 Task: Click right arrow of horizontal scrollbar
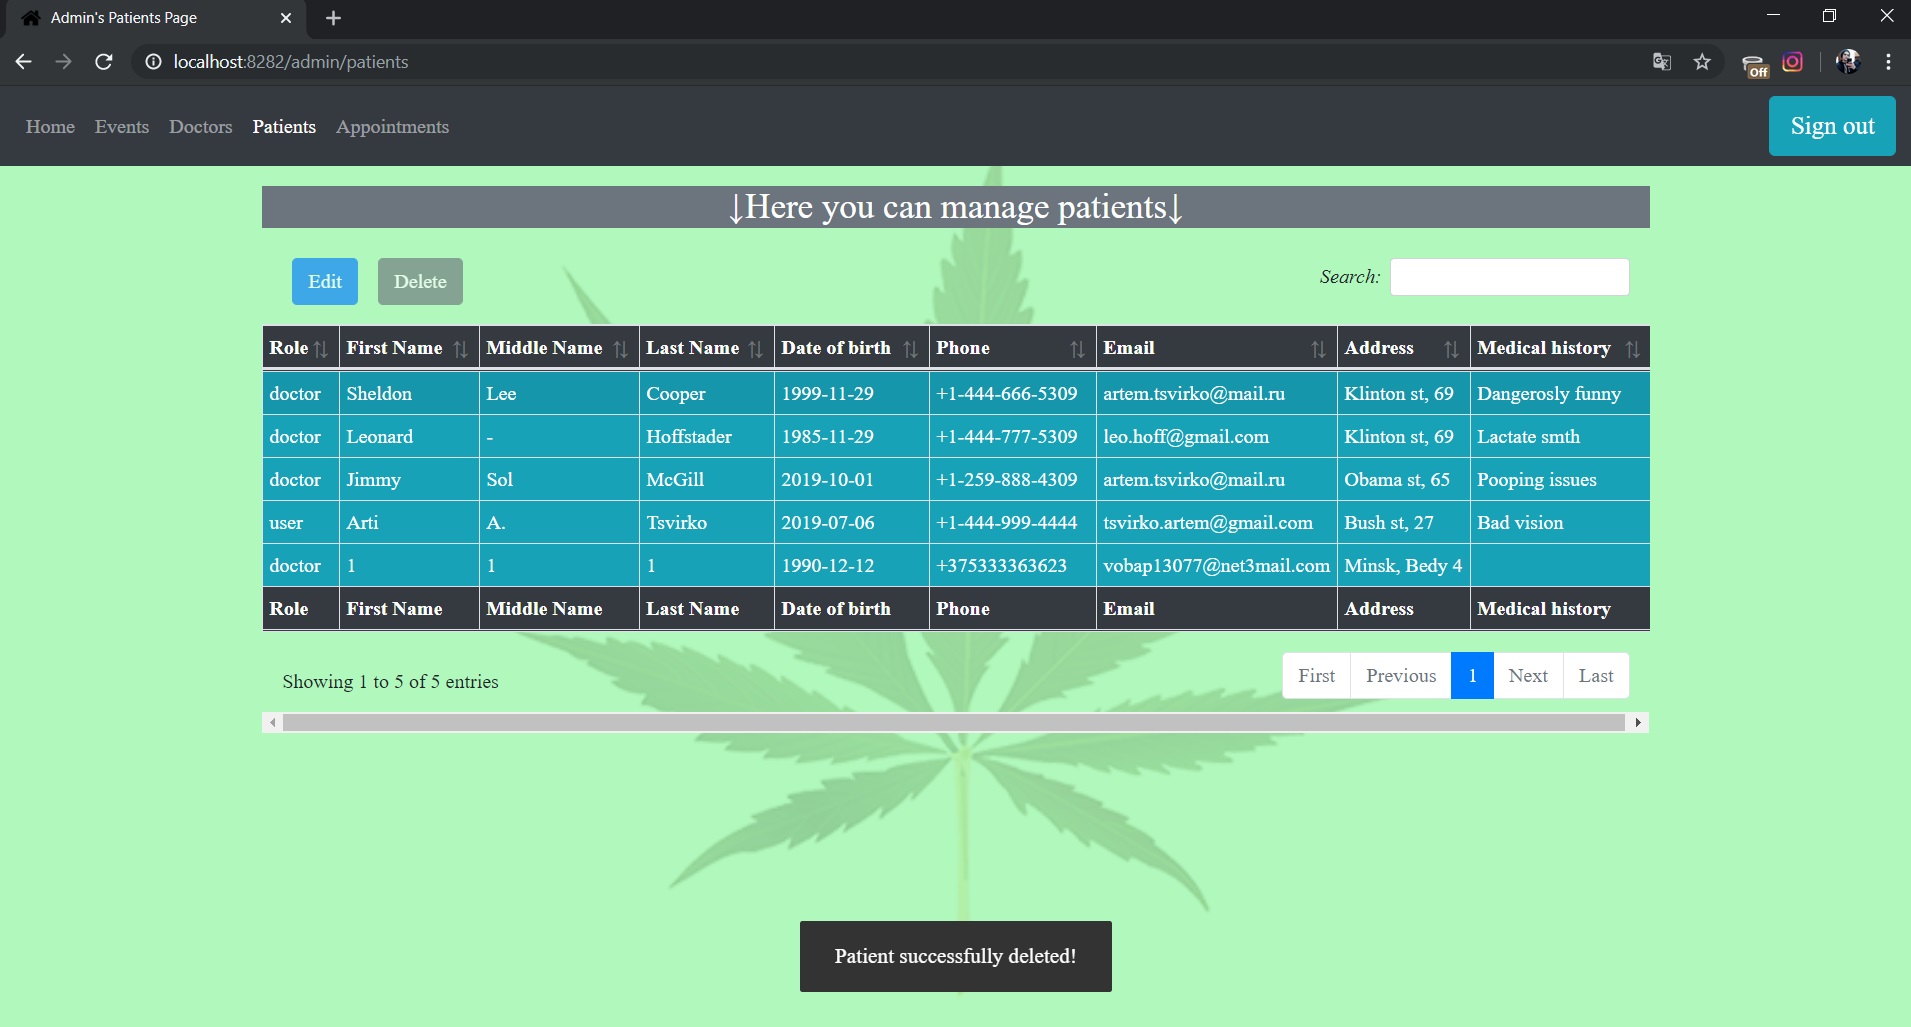pos(1638,722)
